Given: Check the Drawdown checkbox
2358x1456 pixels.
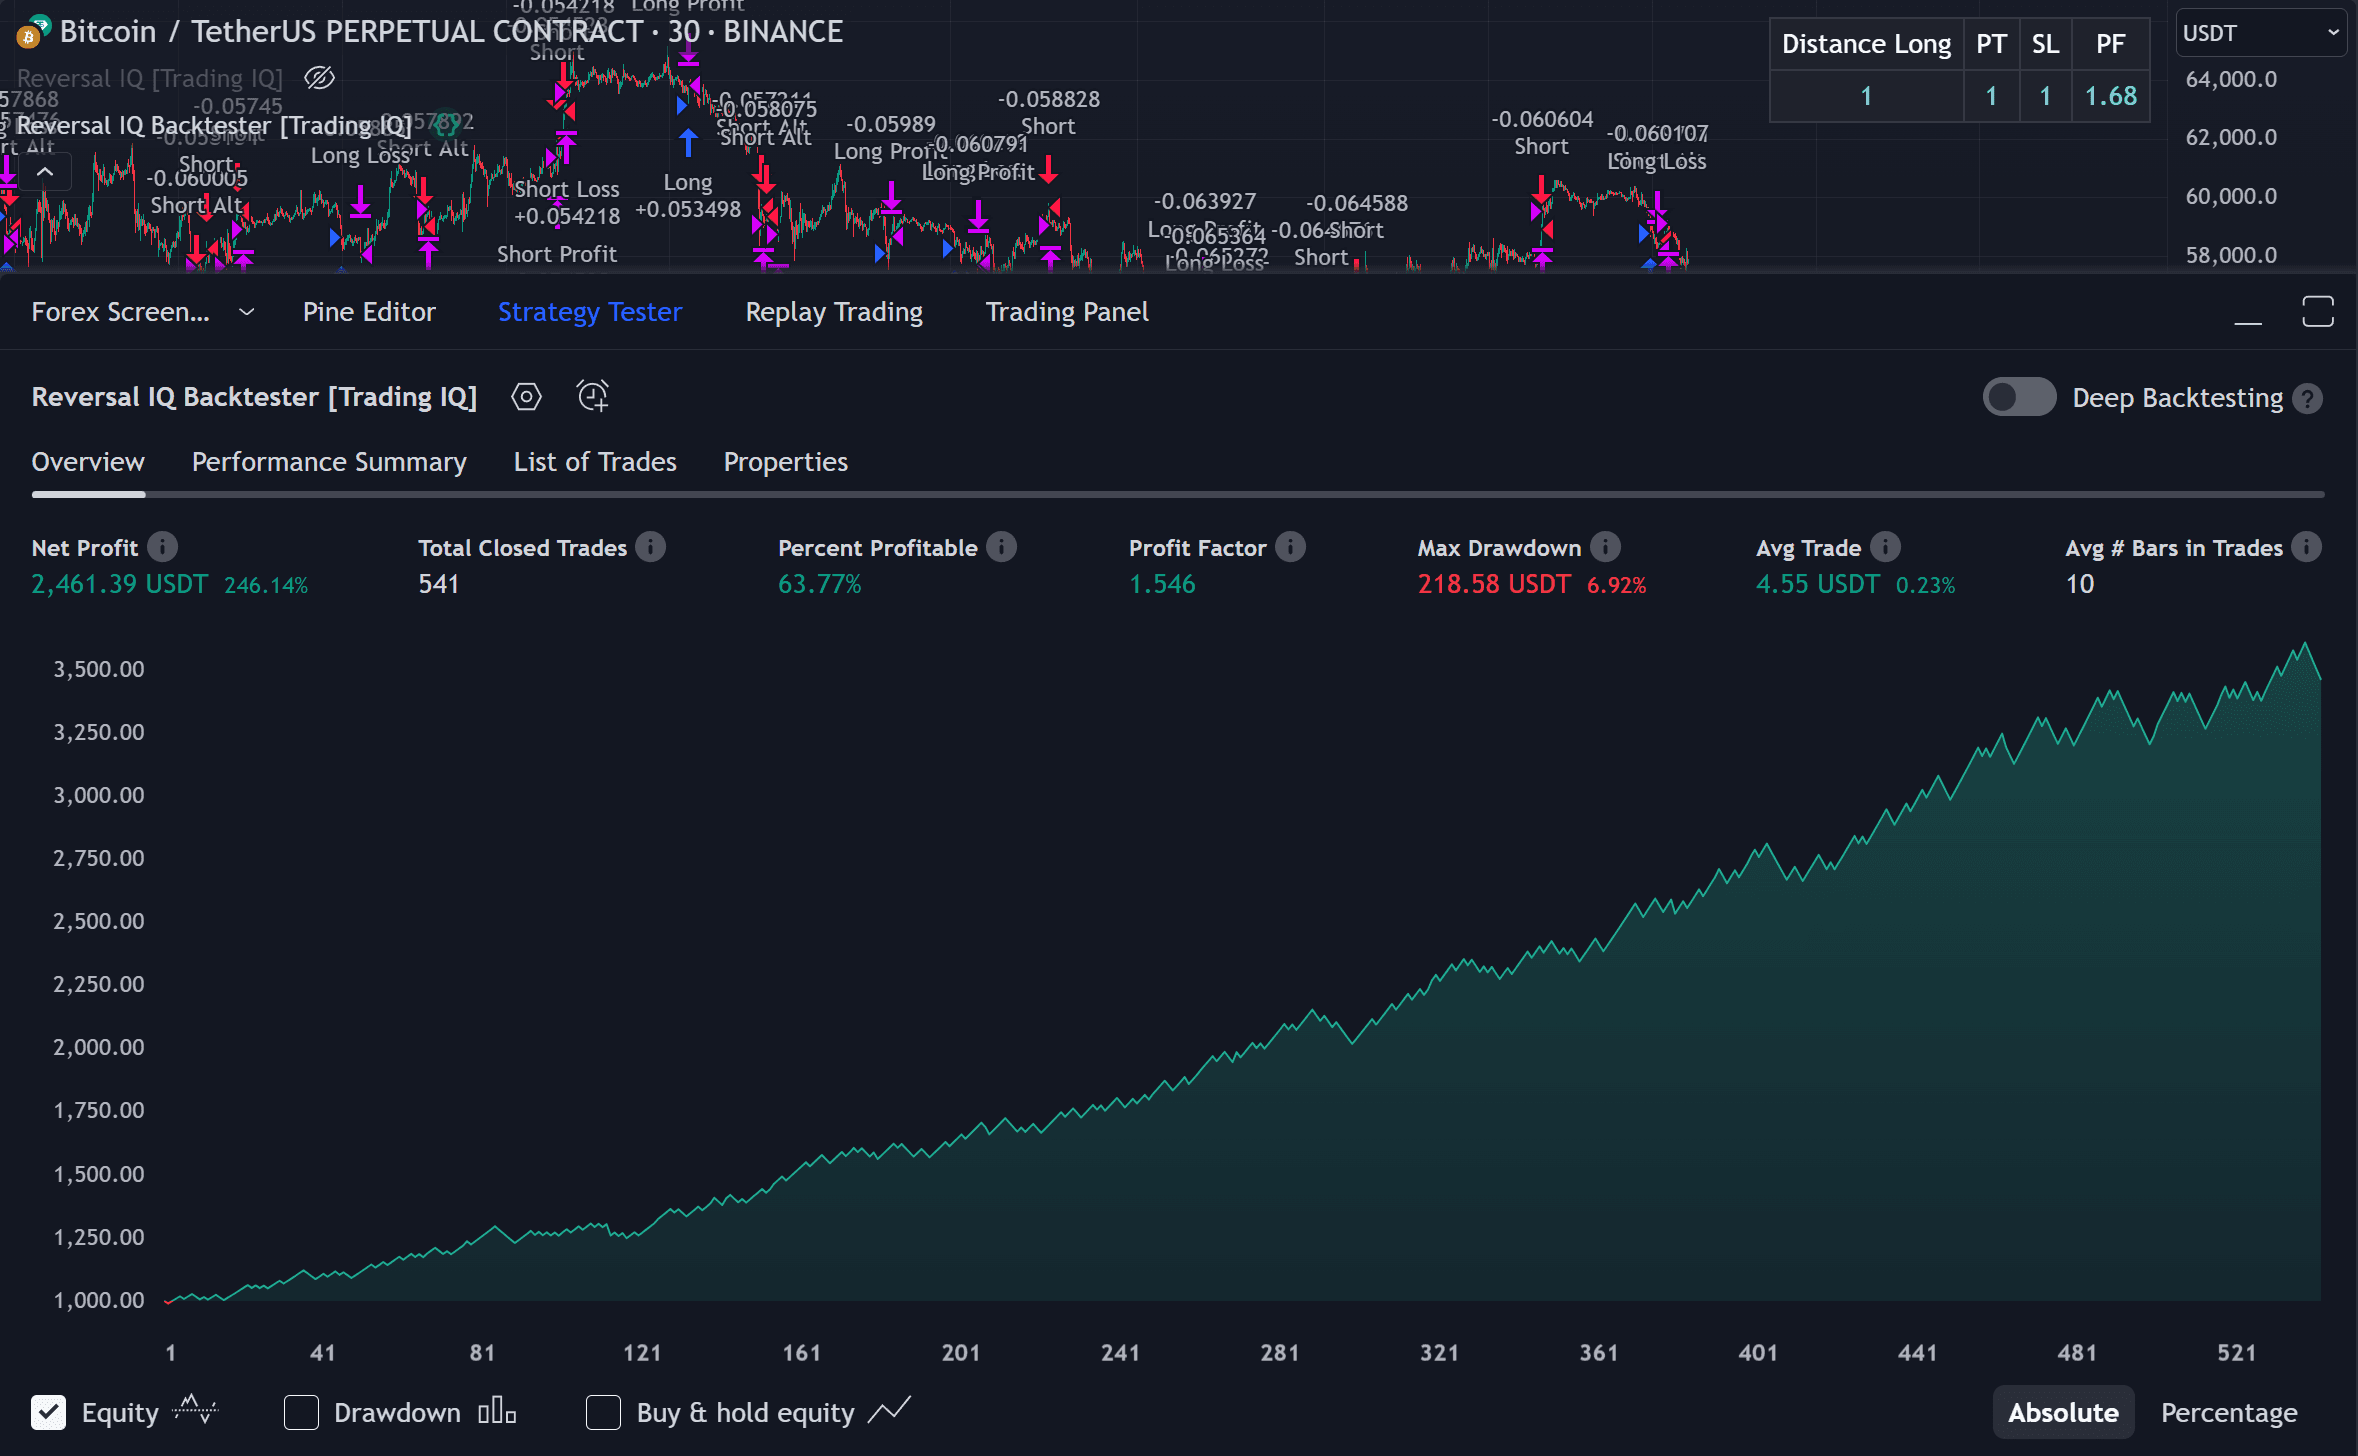Looking at the screenshot, I should [301, 1412].
